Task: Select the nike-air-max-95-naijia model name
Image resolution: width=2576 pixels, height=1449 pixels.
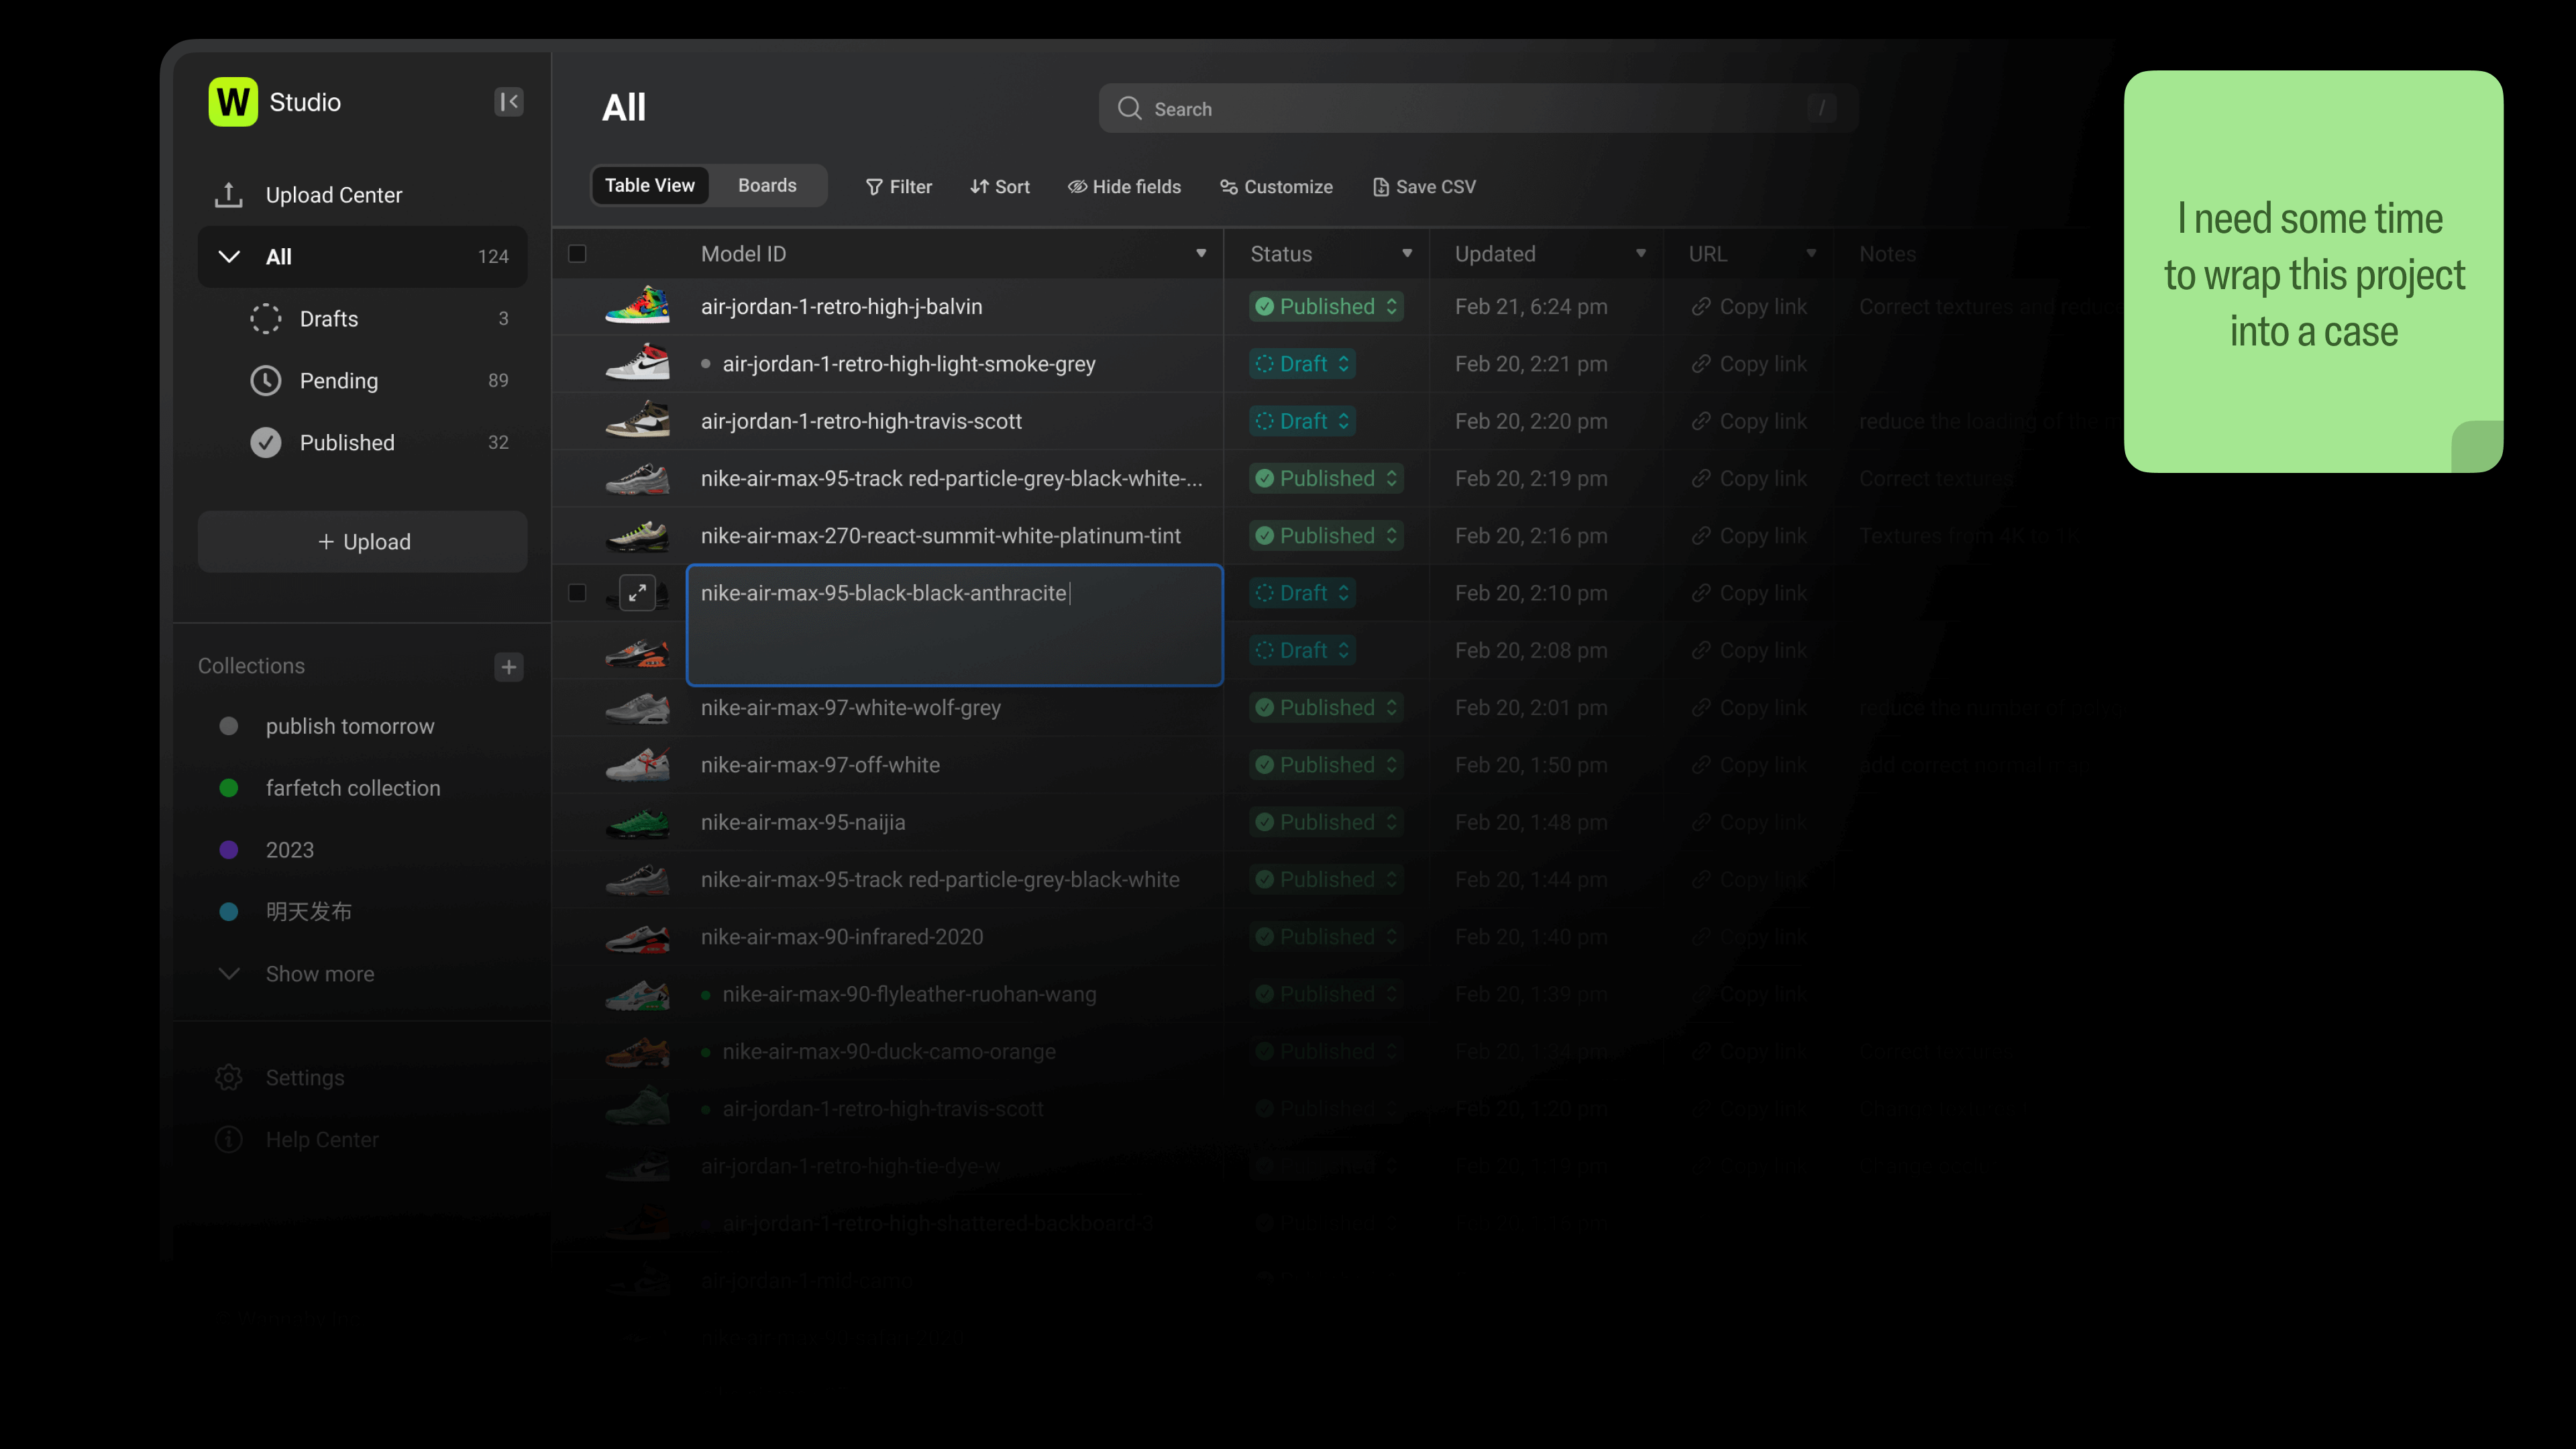Action: point(803,822)
